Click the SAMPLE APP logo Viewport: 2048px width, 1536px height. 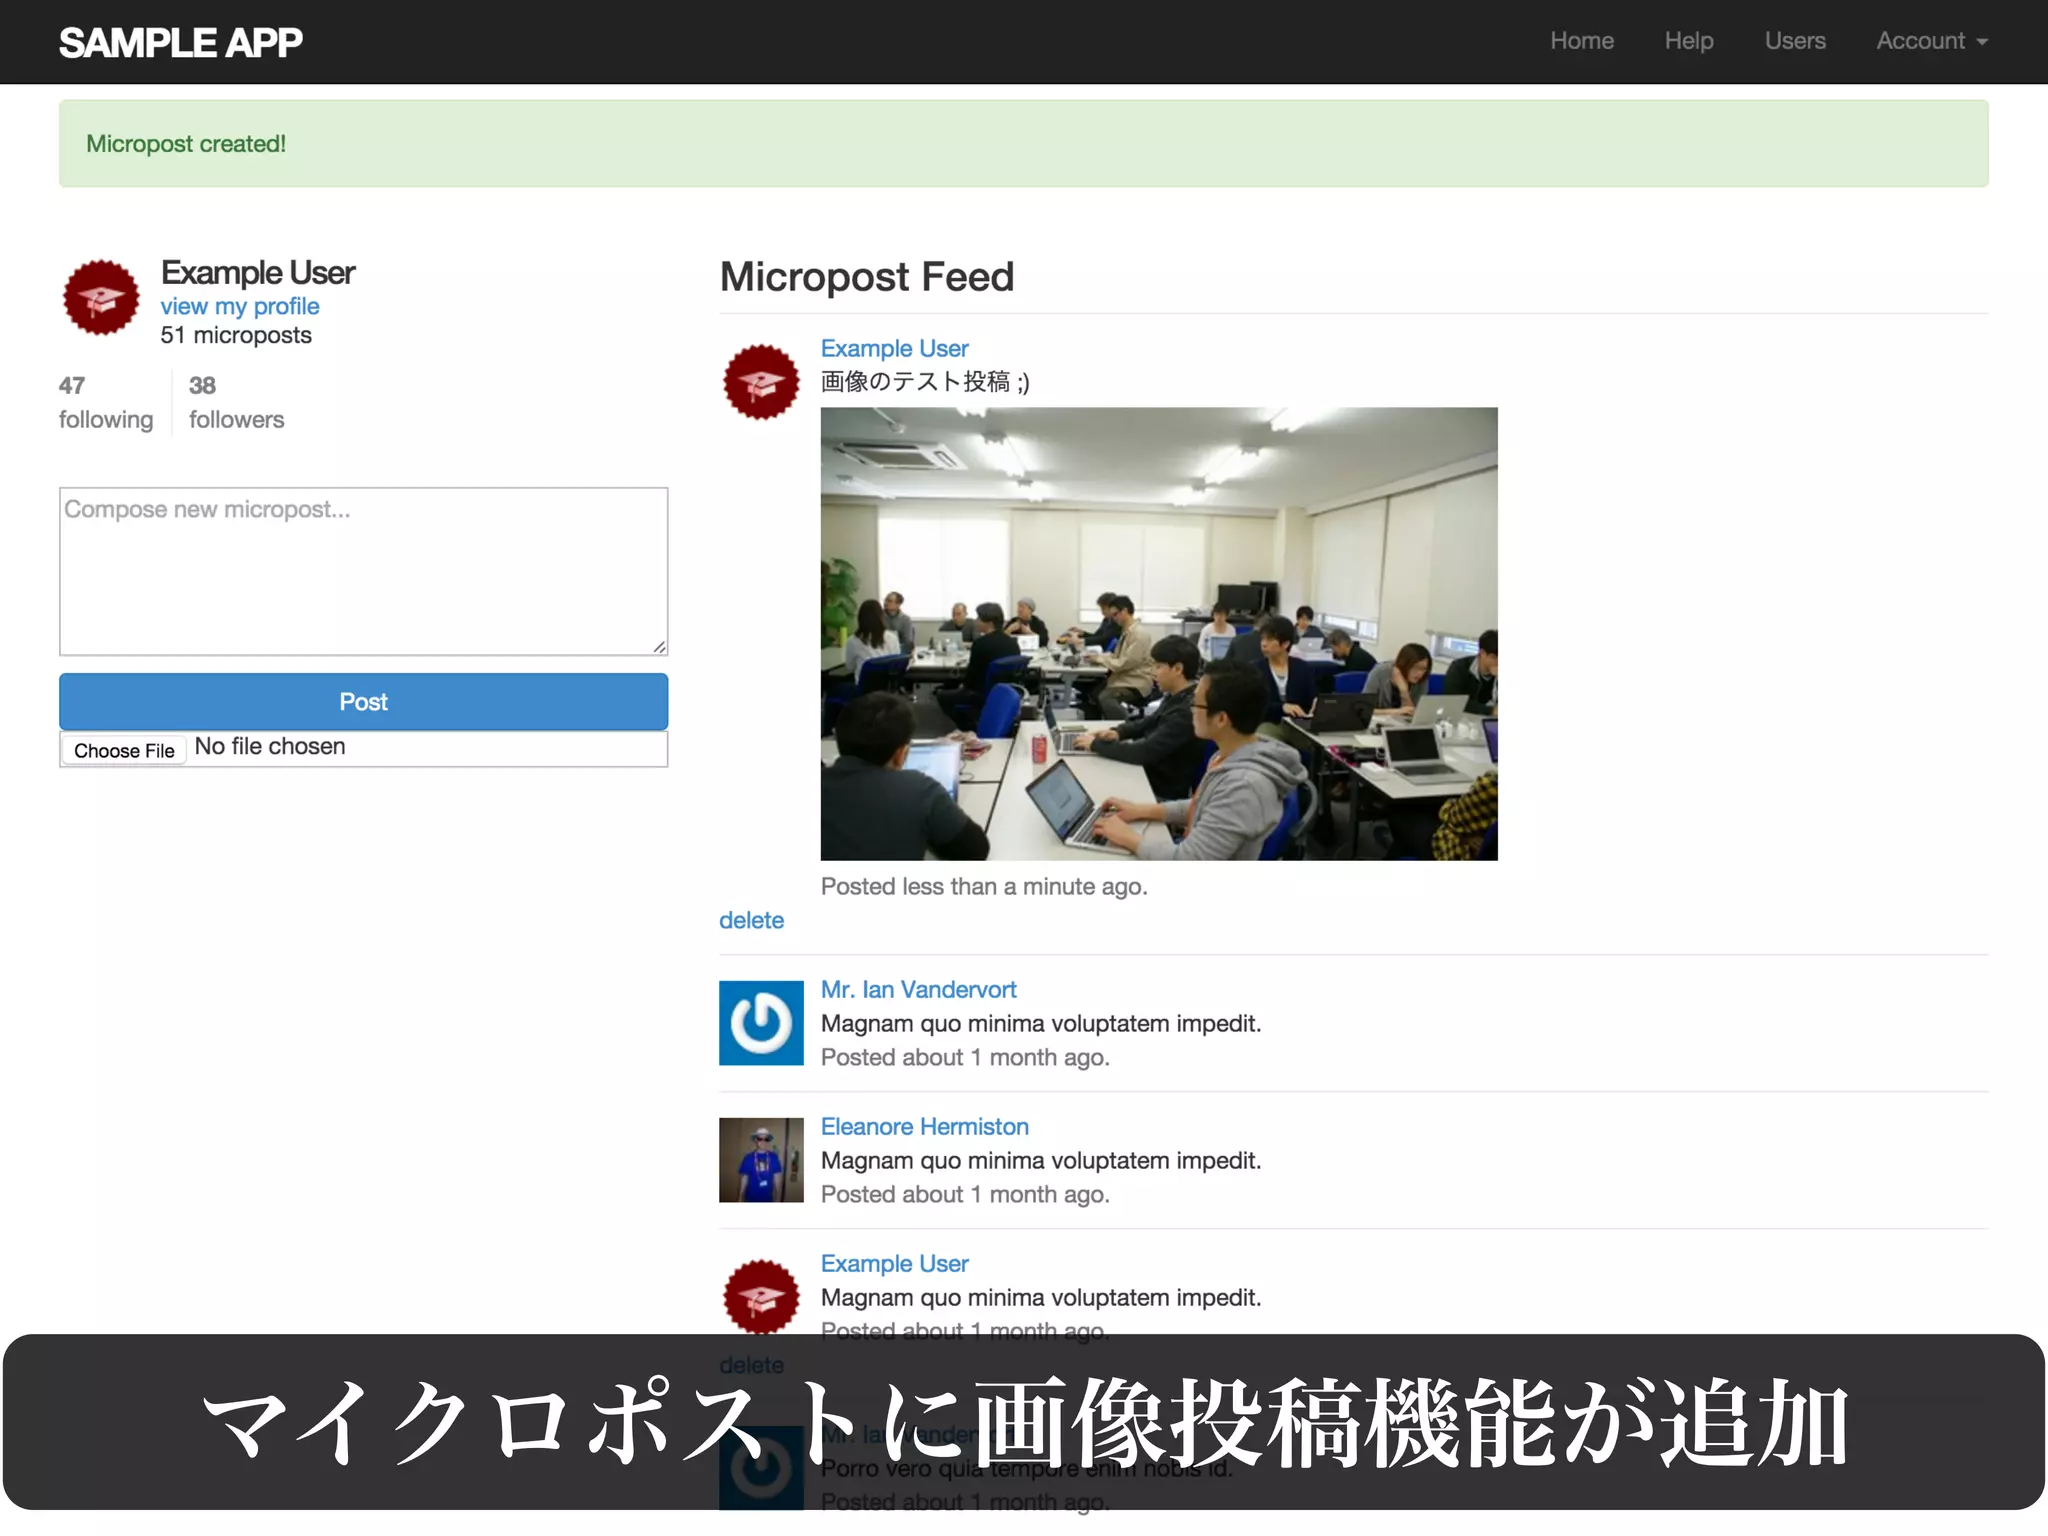(181, 42)
